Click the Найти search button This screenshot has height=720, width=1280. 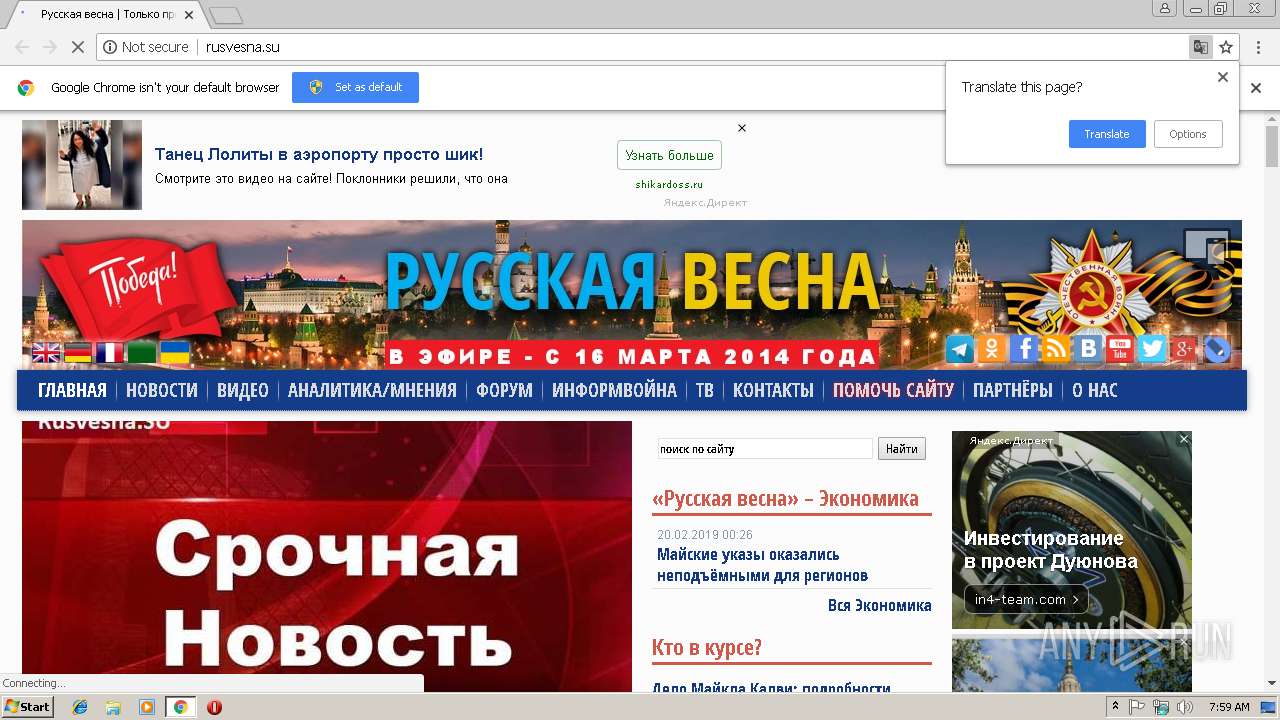(902, 449)
